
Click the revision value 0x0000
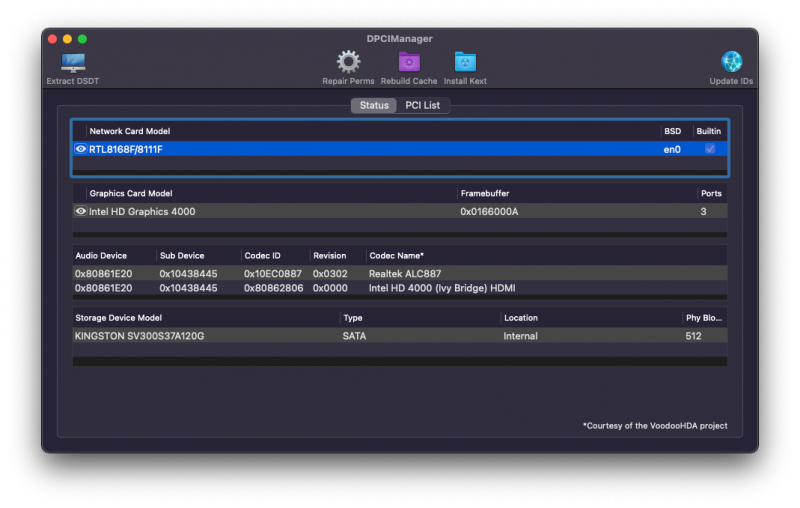point(330,288)
